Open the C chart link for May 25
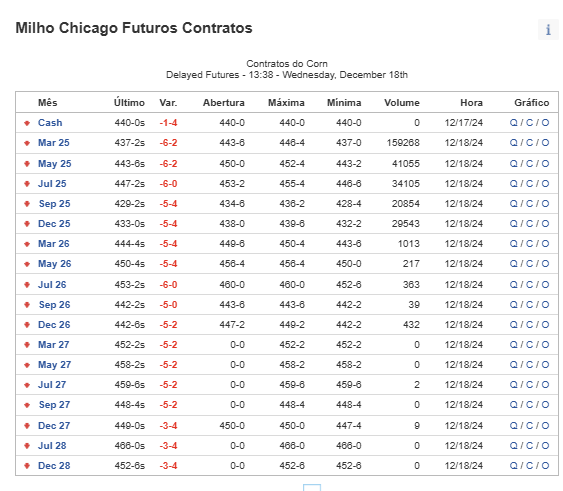563x491 pixels. point(529,163)
